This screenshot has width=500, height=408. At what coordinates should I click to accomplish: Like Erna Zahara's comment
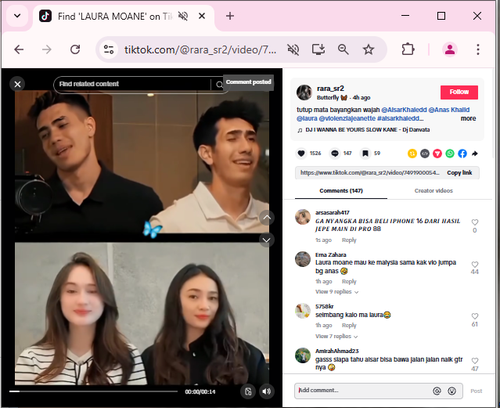tap(475, 264)
